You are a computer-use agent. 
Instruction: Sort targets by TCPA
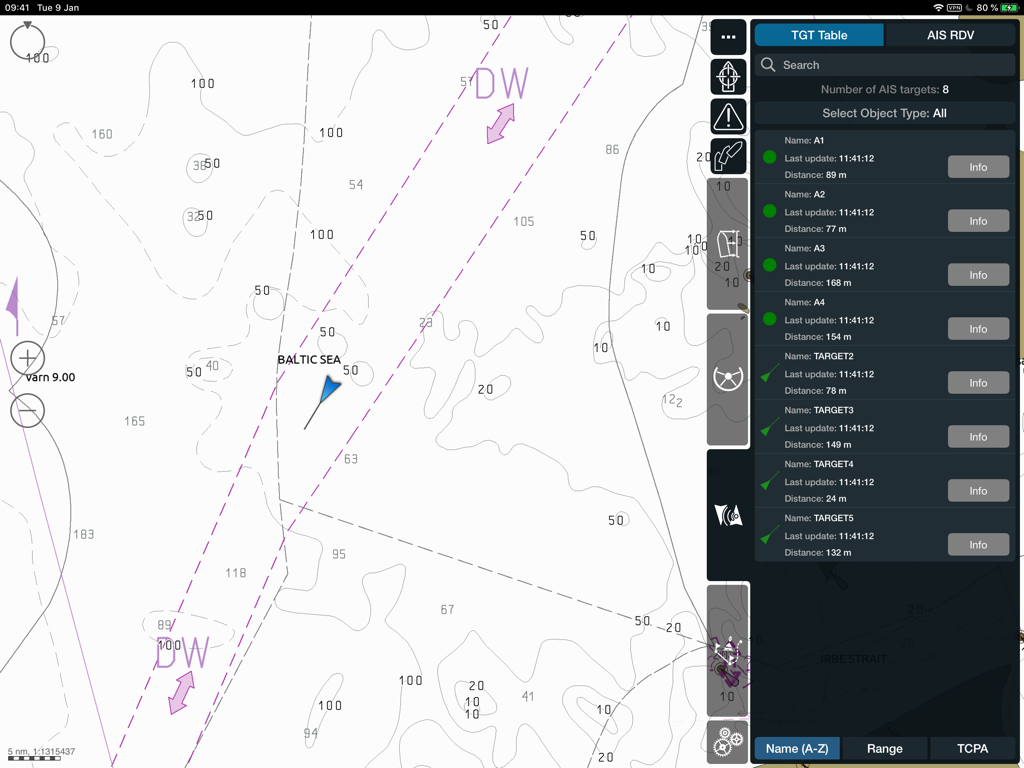coord(971,748)
